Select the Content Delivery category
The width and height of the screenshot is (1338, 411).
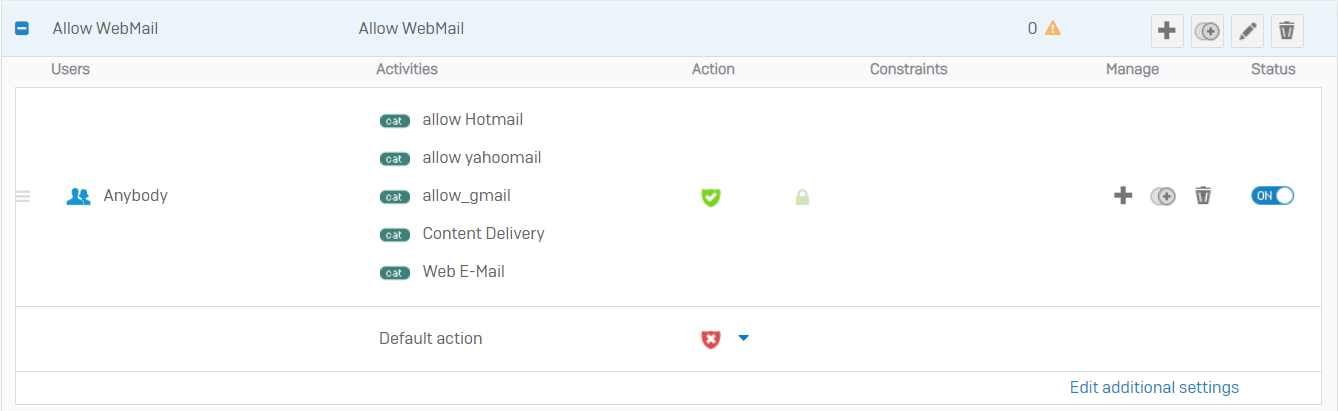pos(483,234)
